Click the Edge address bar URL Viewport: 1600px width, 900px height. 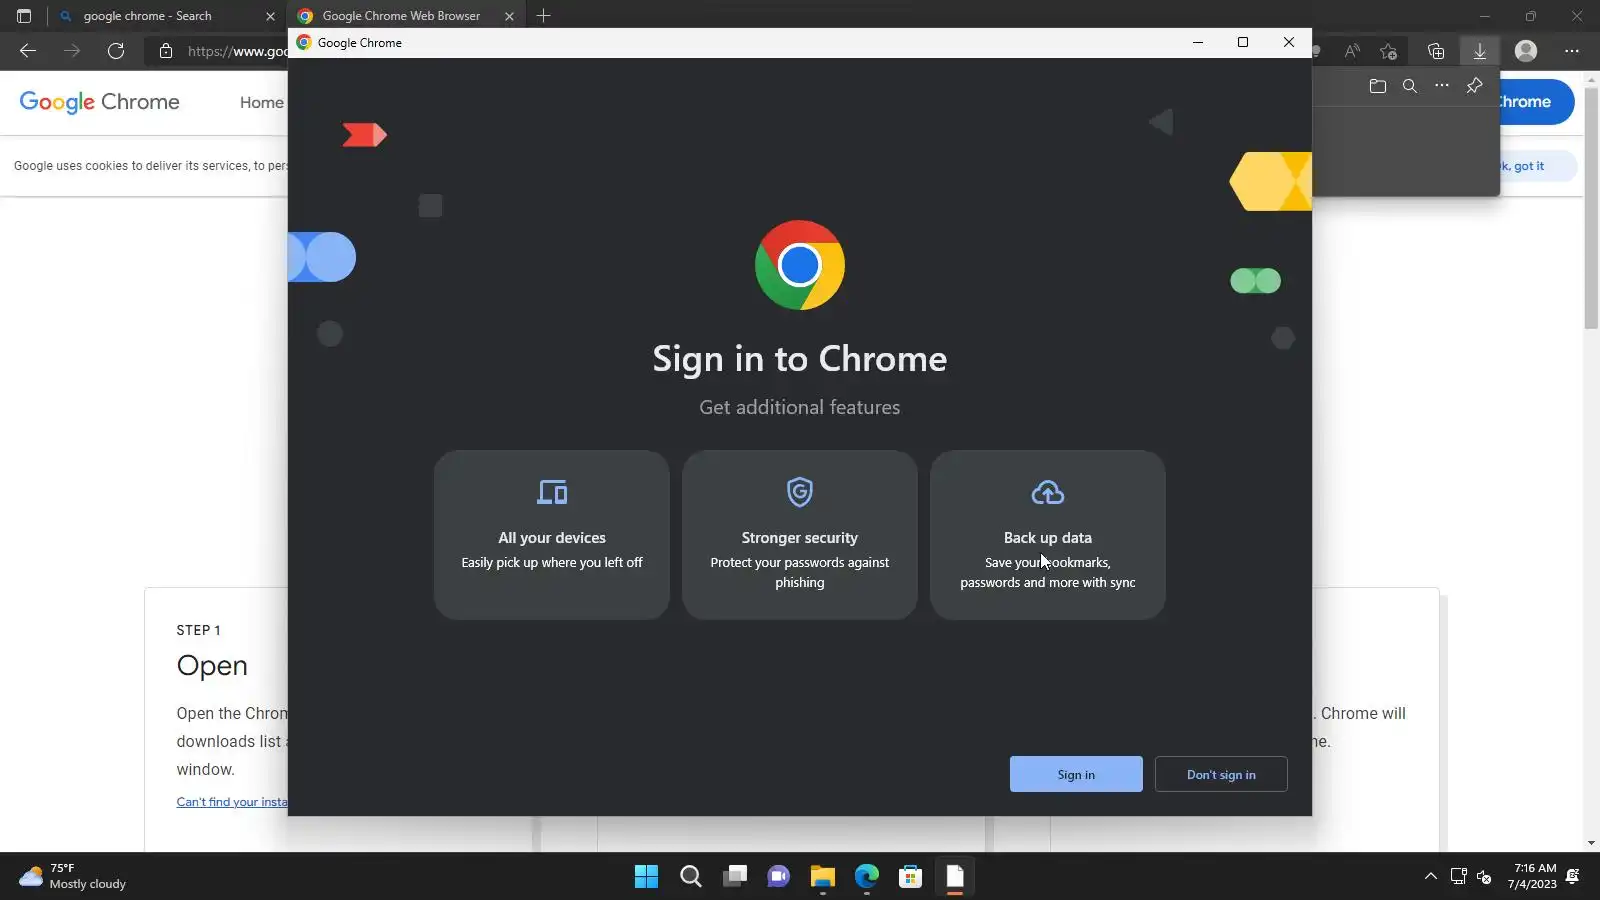238,51
